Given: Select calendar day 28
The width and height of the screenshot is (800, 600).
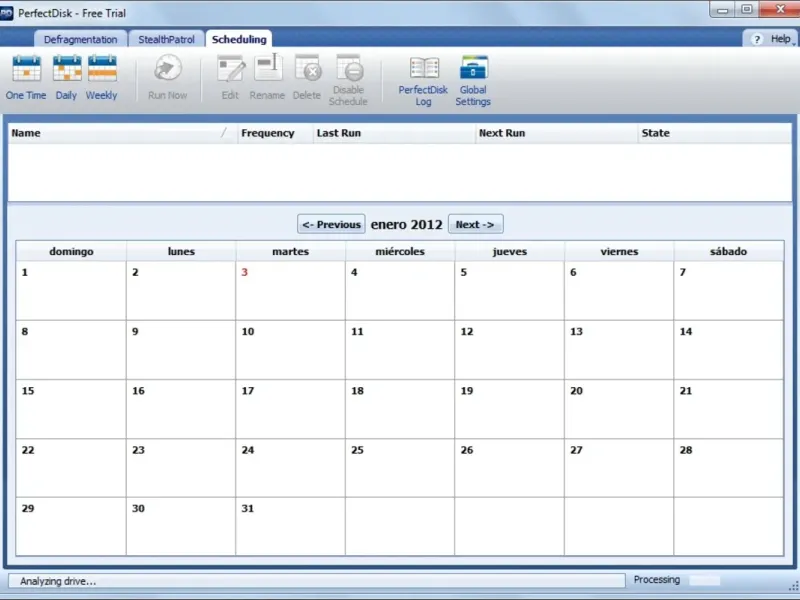Looking at the screenshot, I should 729,468.
